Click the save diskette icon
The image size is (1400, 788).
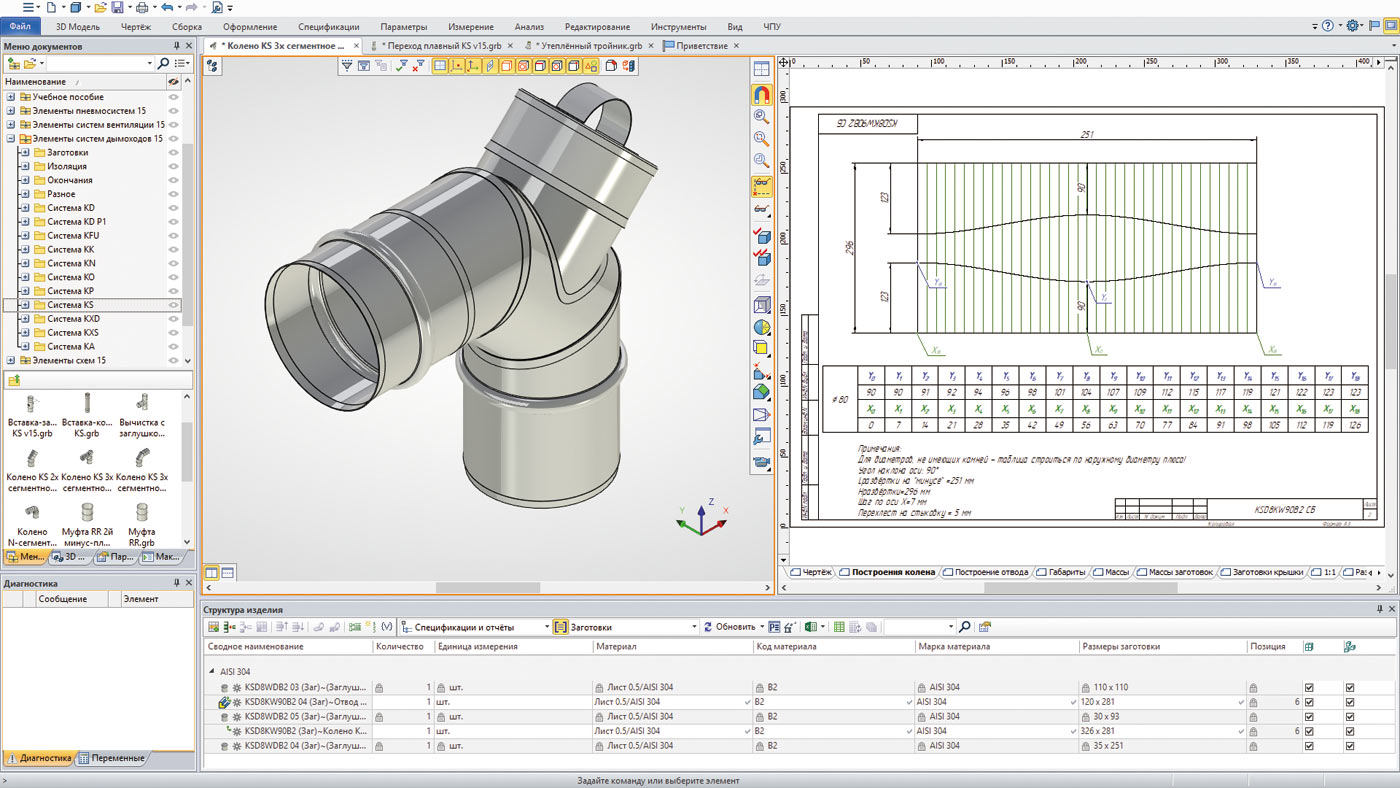[x=118, y=7]
